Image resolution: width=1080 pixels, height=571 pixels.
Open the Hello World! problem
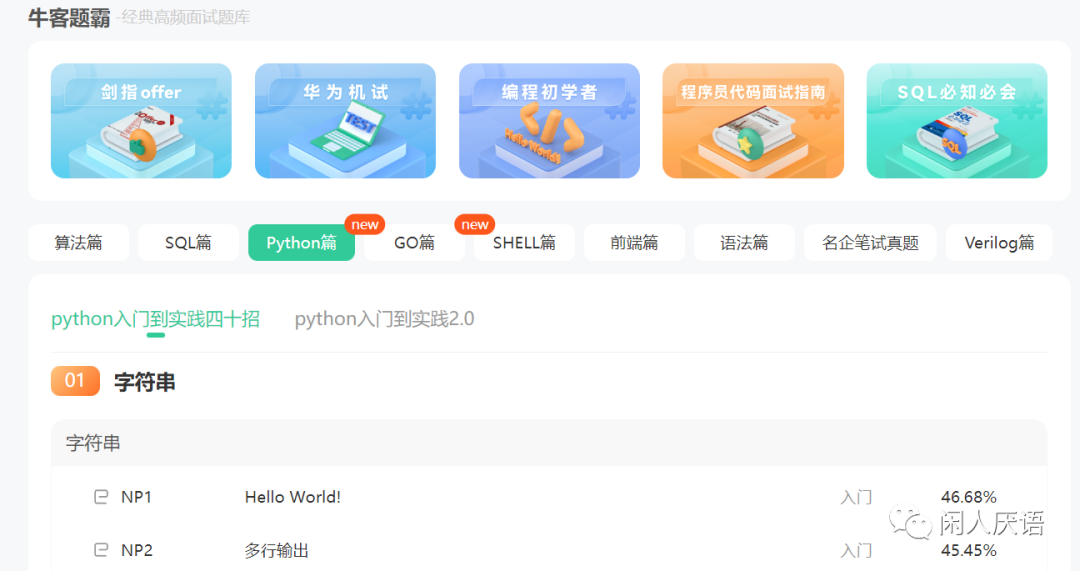293,497
